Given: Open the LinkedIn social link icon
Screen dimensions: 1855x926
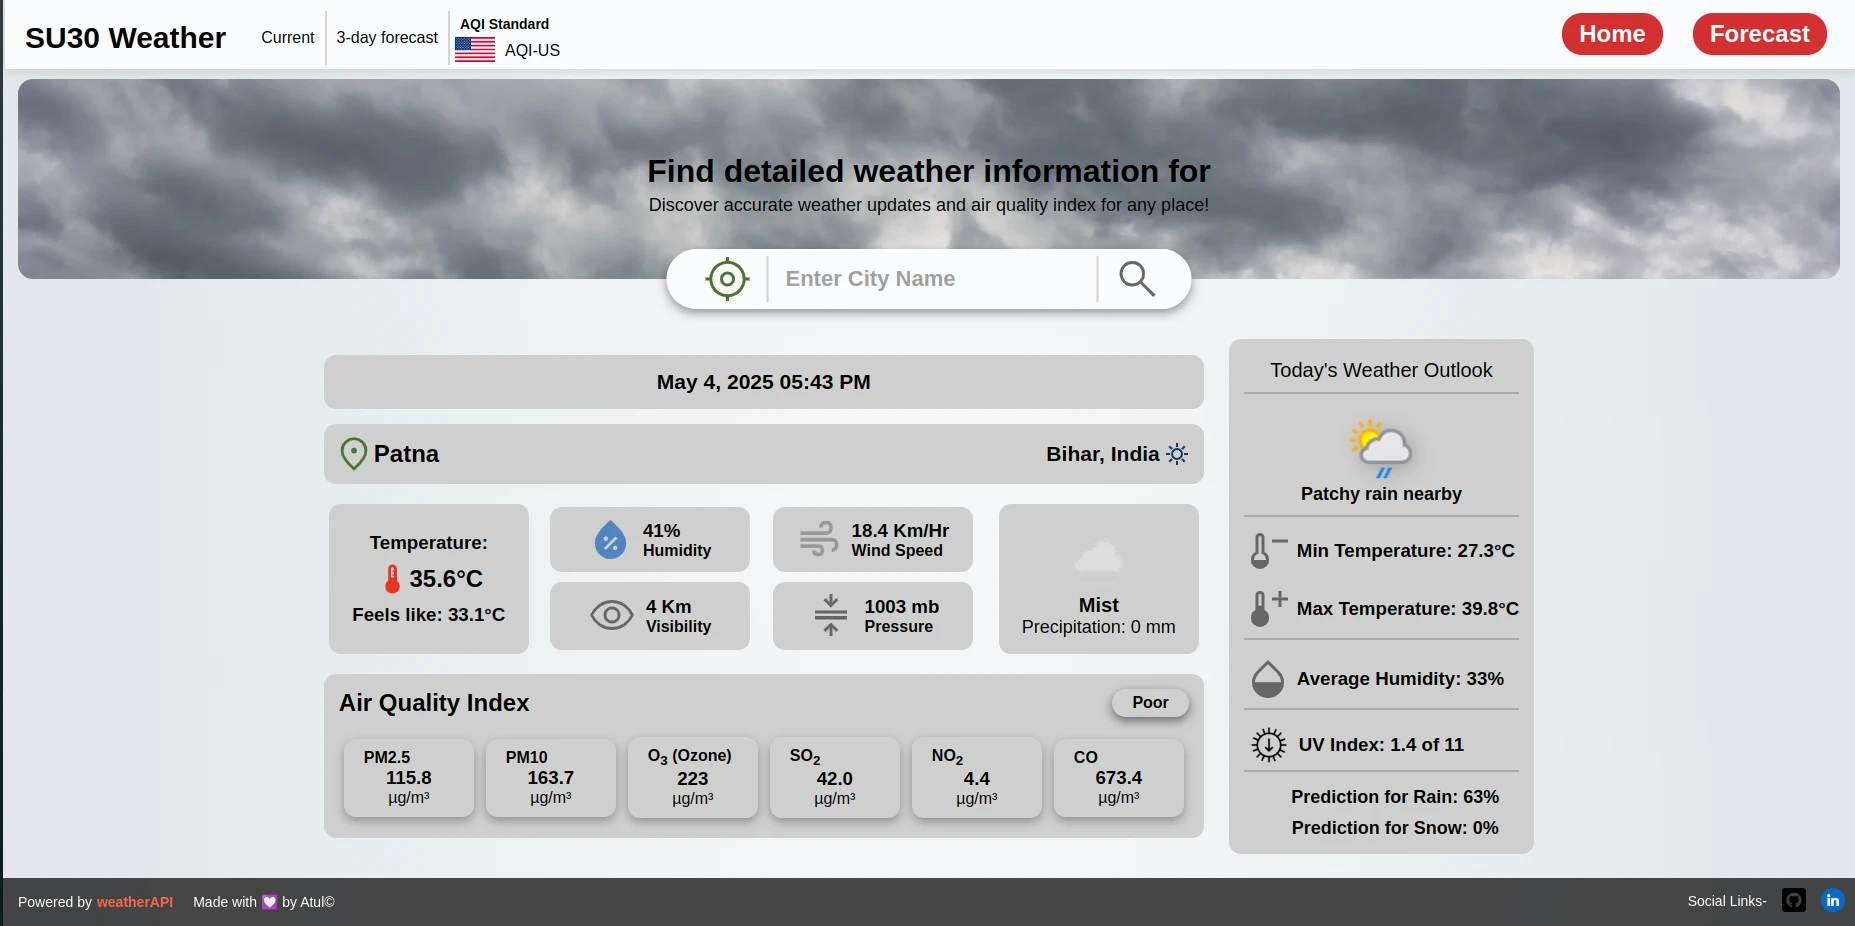Looking at the screenshot, I should (1832, 901).
